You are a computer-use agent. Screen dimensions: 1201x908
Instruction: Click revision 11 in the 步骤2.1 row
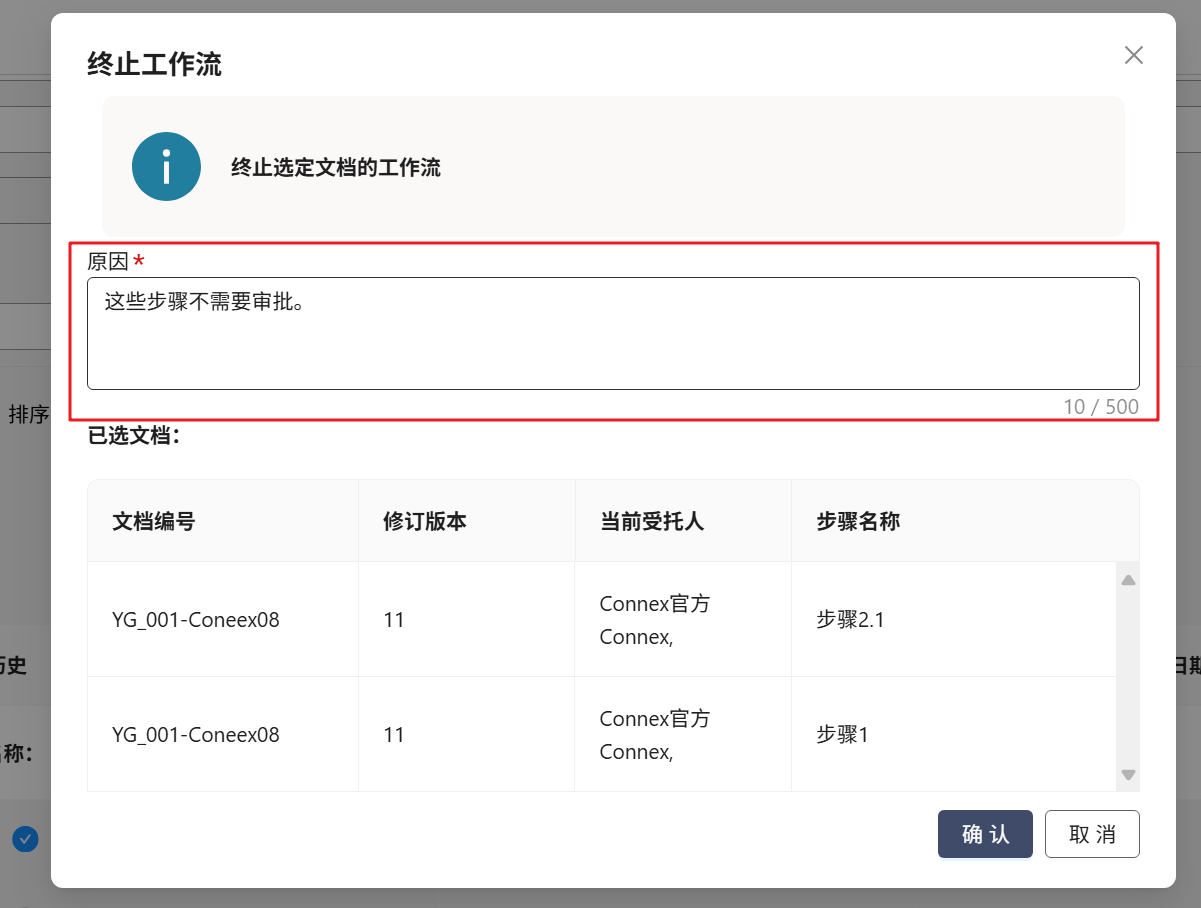(394, 620)
